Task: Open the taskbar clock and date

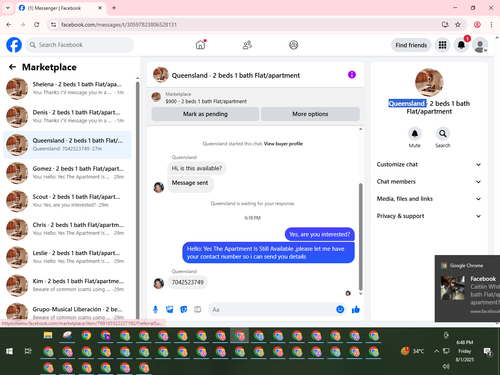Action: coord(465,351)
